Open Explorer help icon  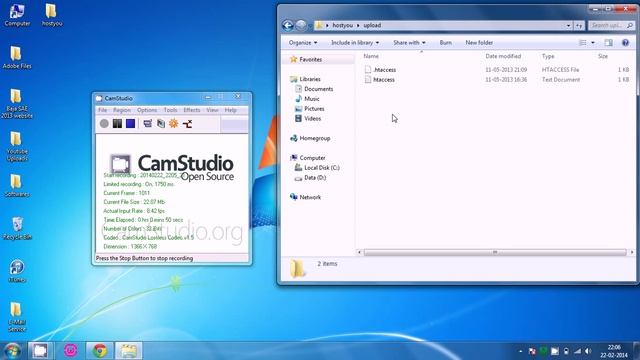(625, 42)
